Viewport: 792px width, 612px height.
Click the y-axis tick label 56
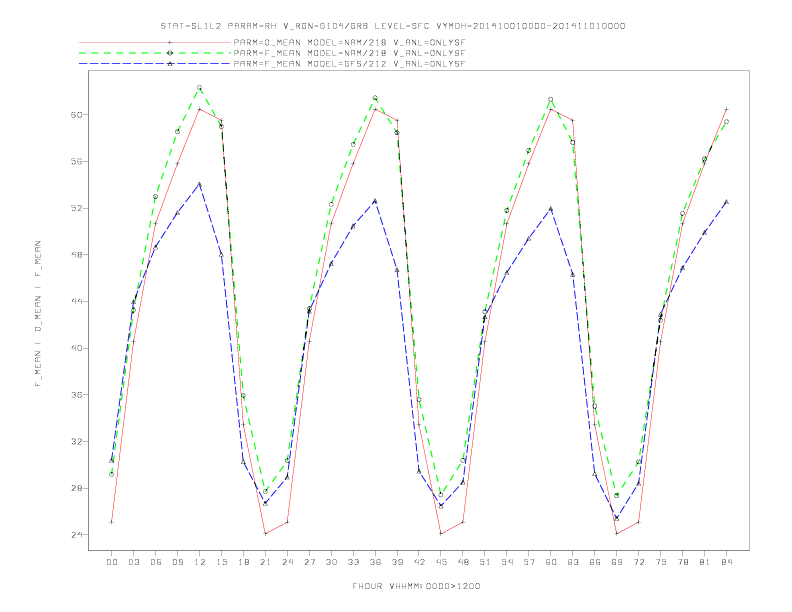76,162
